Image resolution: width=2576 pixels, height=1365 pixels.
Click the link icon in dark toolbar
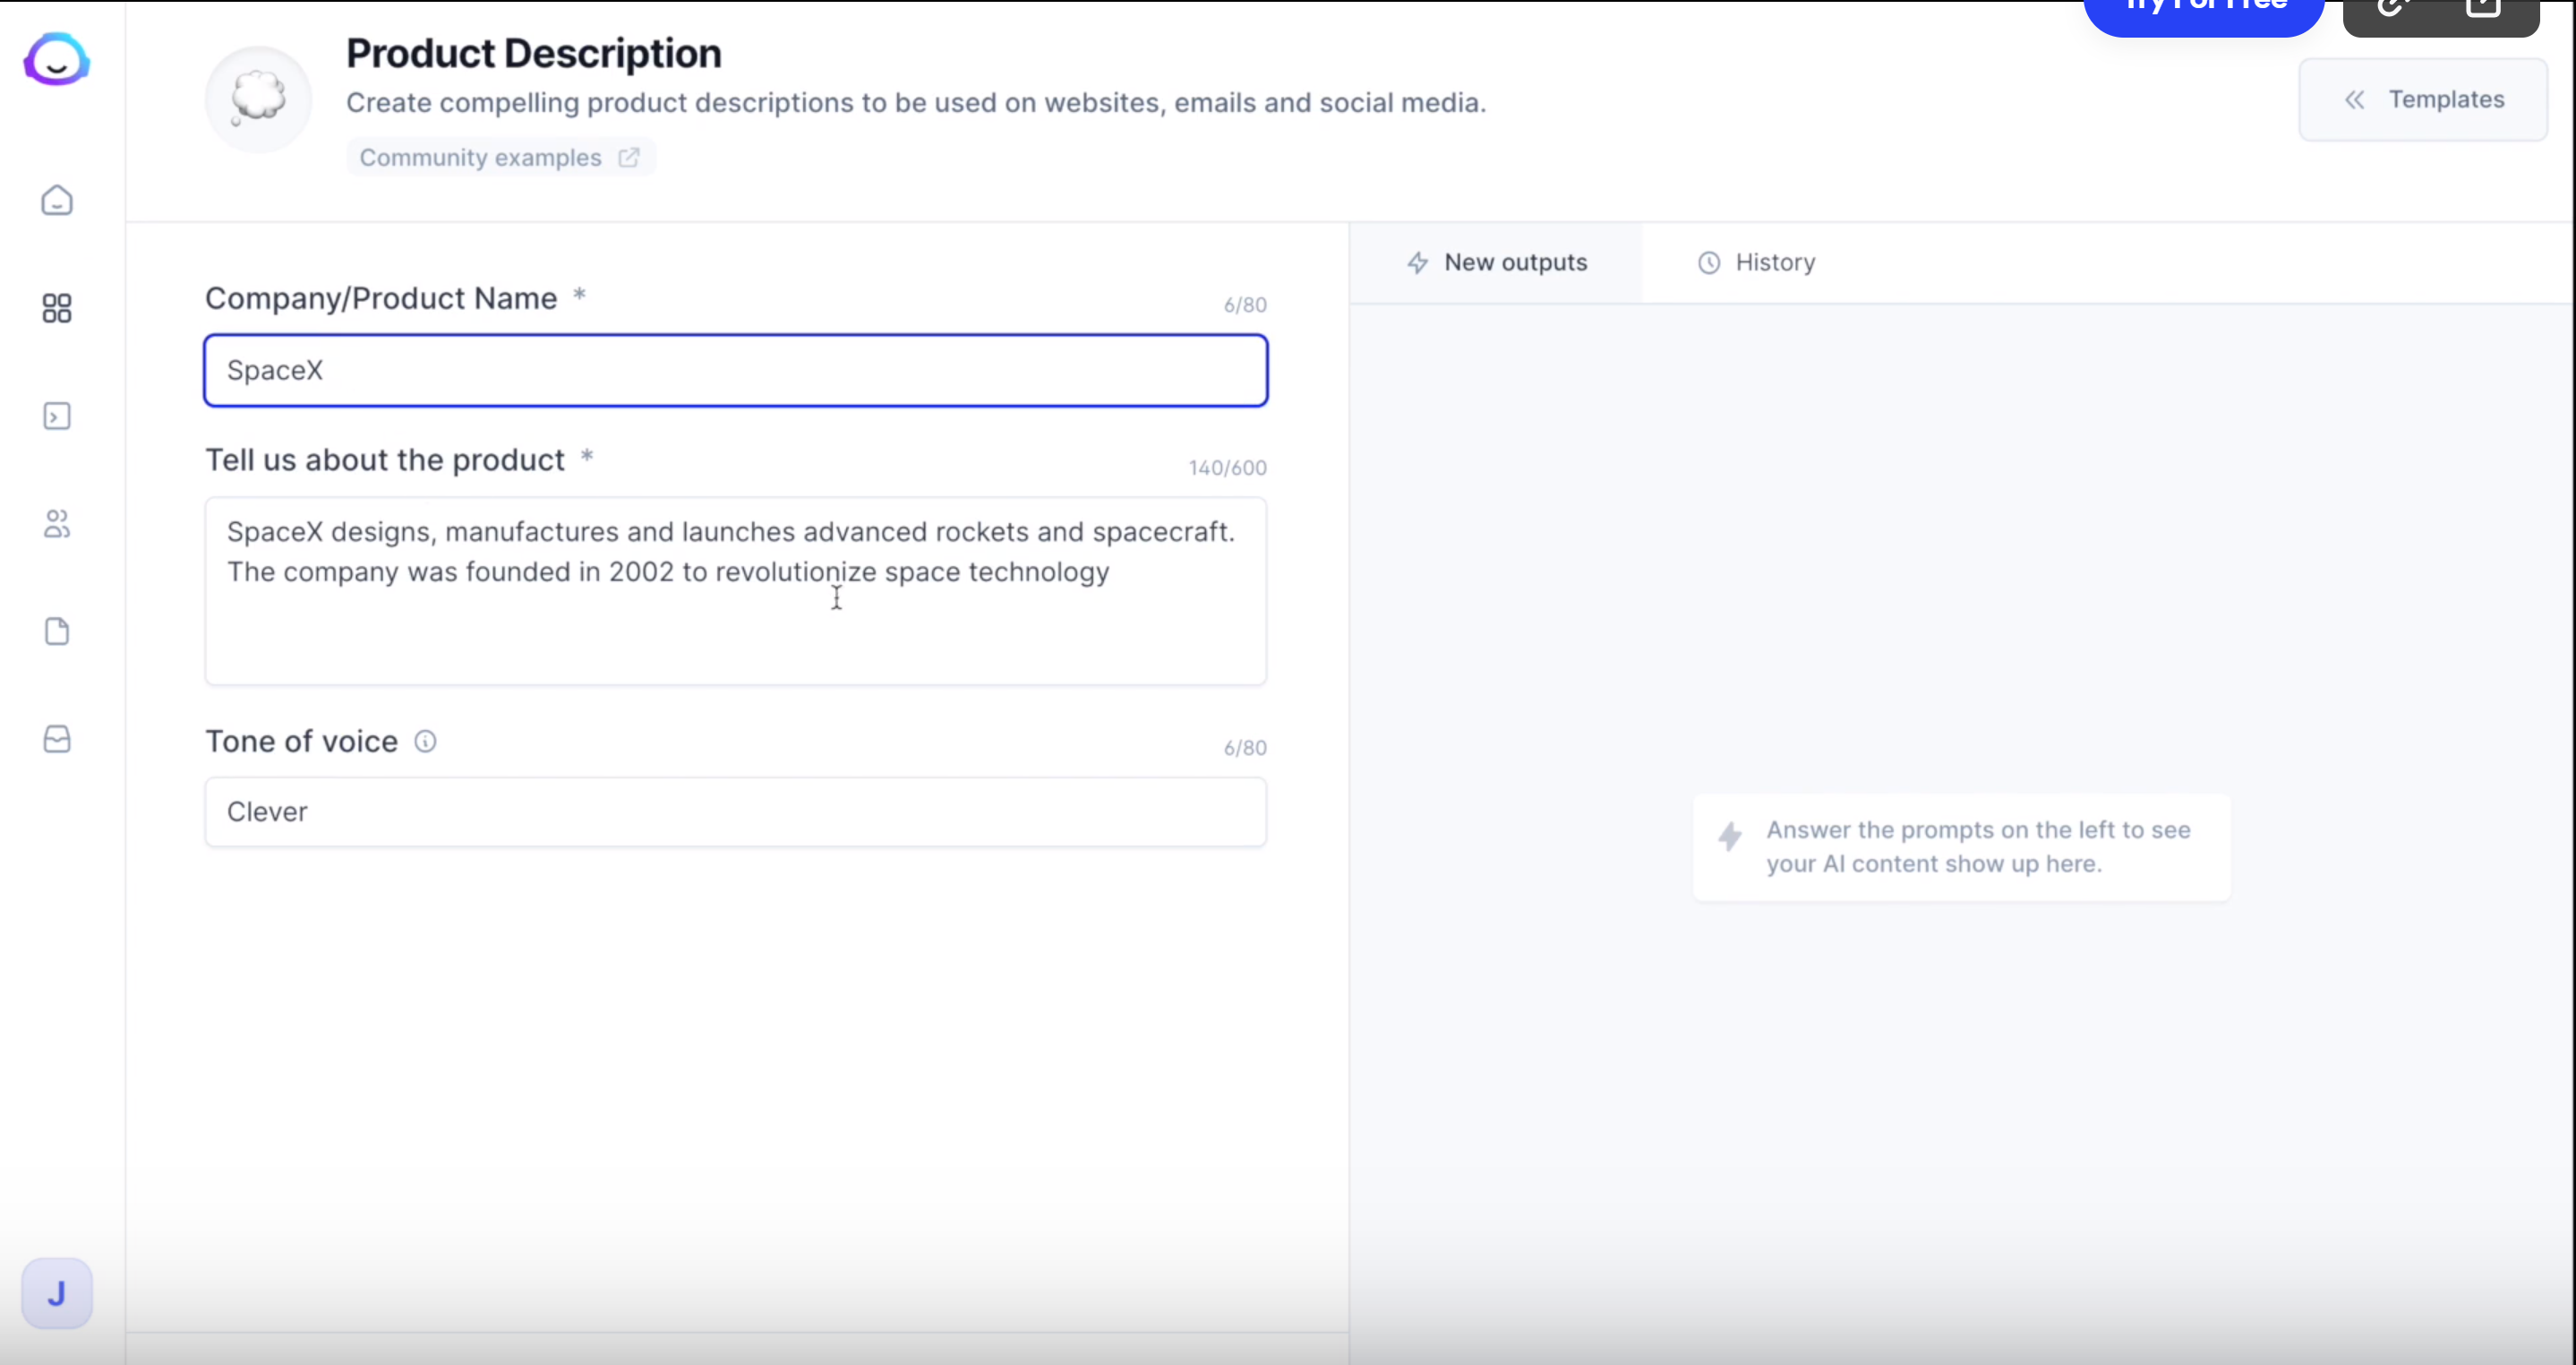click(2392, 8)
